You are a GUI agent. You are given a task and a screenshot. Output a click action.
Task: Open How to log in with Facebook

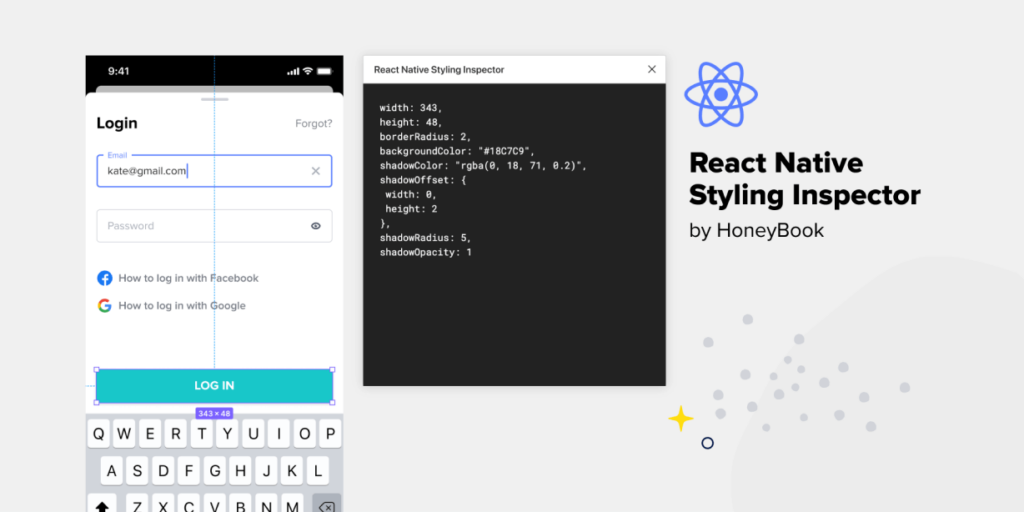188,278
